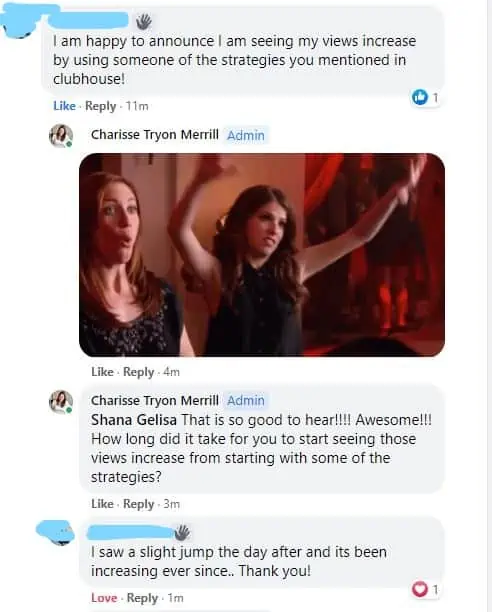Screen dimensions: 492x612
Task: Reply to the comment posted 3m ago
Action: click(x=139, y=504)
